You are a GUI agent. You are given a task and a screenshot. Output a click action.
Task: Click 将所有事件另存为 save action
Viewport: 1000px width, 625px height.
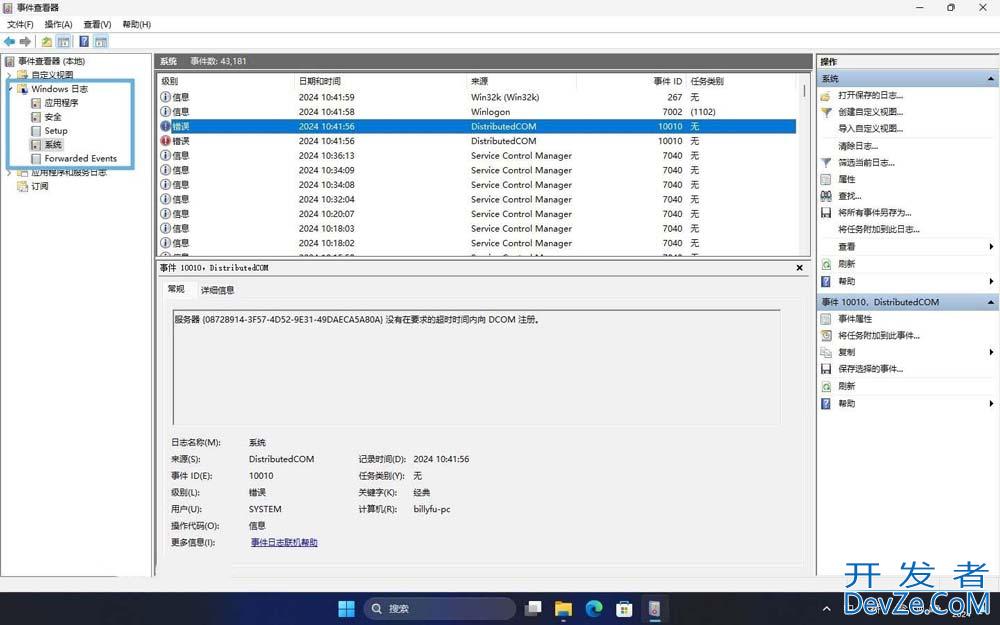point(874,212)
